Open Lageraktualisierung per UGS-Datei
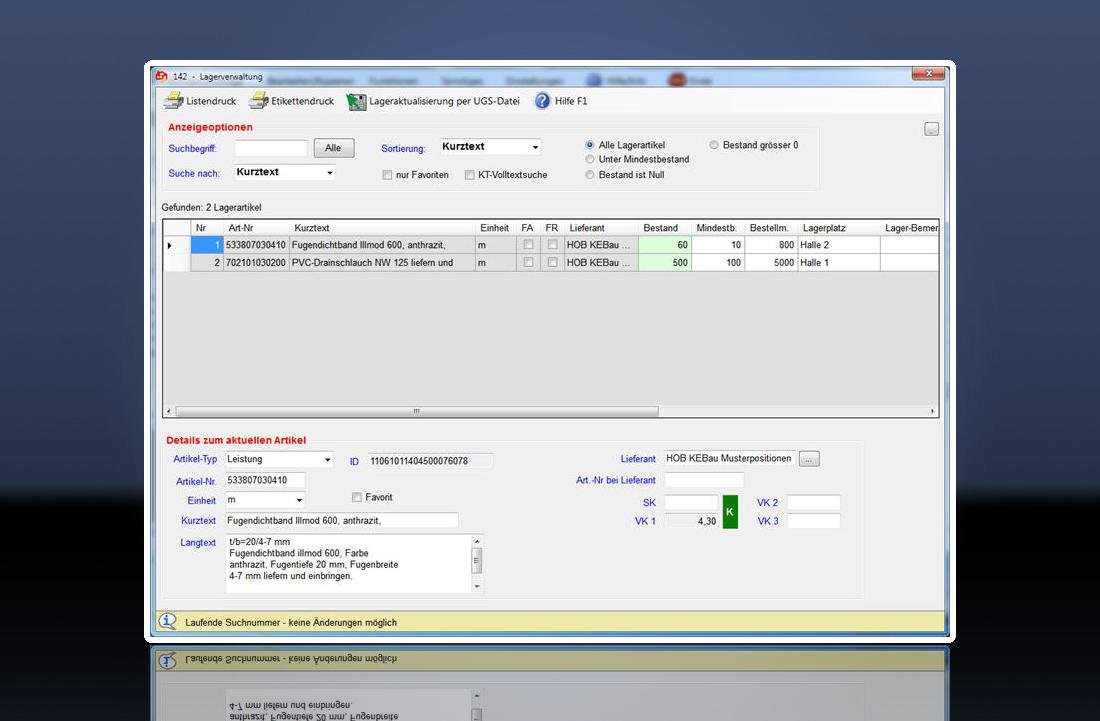Viewport: 1100px width, 721px height. (356, 101)
